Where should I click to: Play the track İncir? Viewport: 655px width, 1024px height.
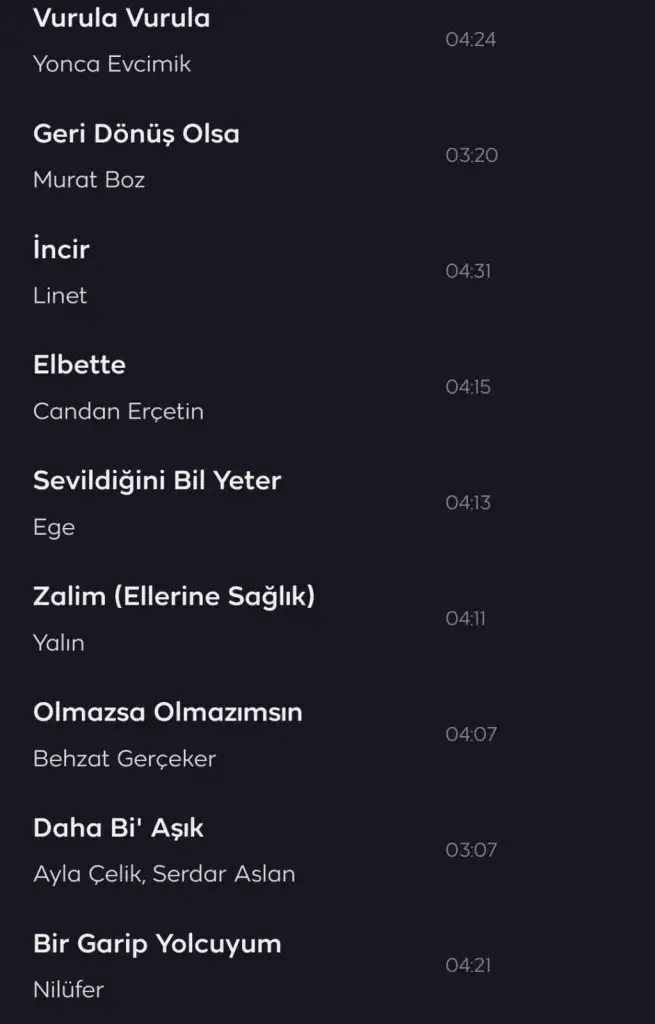[x=61, y=250]
